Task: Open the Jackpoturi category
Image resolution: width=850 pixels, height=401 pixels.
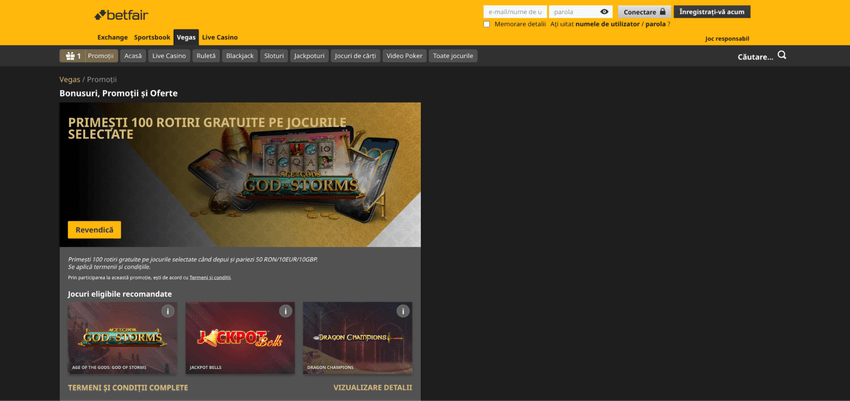Action: coord(310,56)
